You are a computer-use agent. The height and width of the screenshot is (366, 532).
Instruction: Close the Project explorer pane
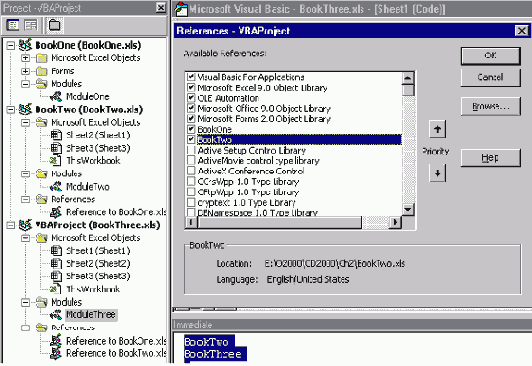pyautogui.click(x=160, y=7)
